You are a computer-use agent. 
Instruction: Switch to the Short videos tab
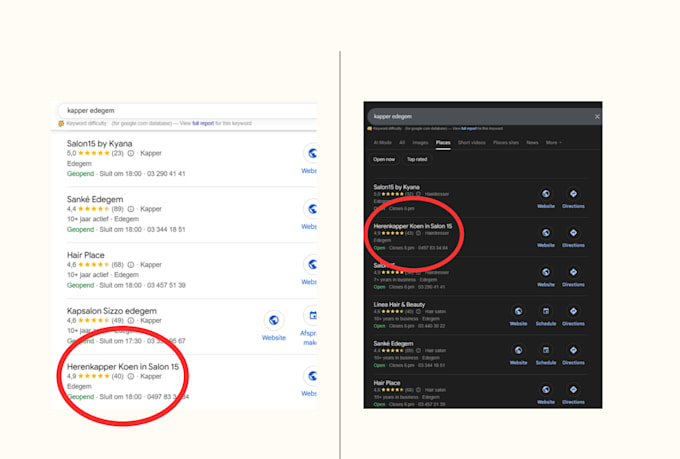pyautogui.click(x=472, y=142)
